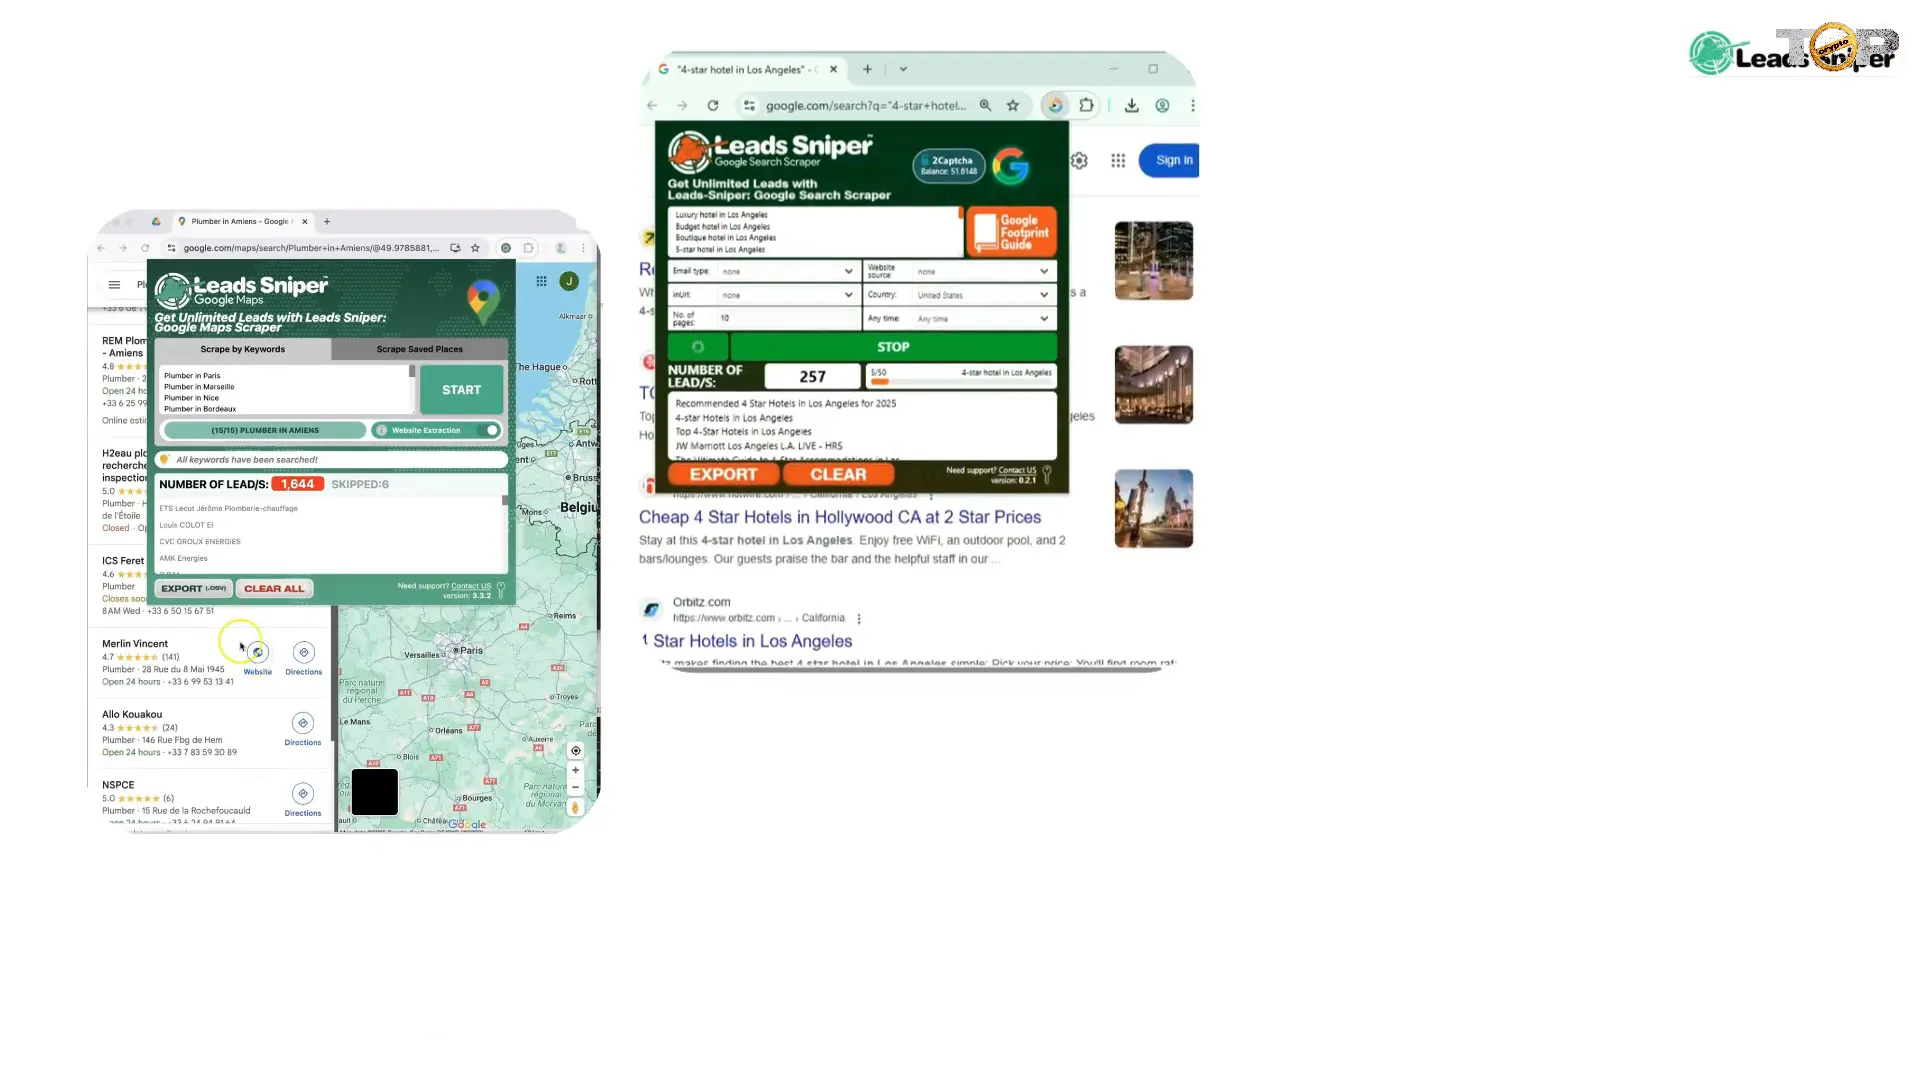Click the Search Scraper extension icon in toolbar
Screen dimensions: 1920x1080
coord(1055,105)
